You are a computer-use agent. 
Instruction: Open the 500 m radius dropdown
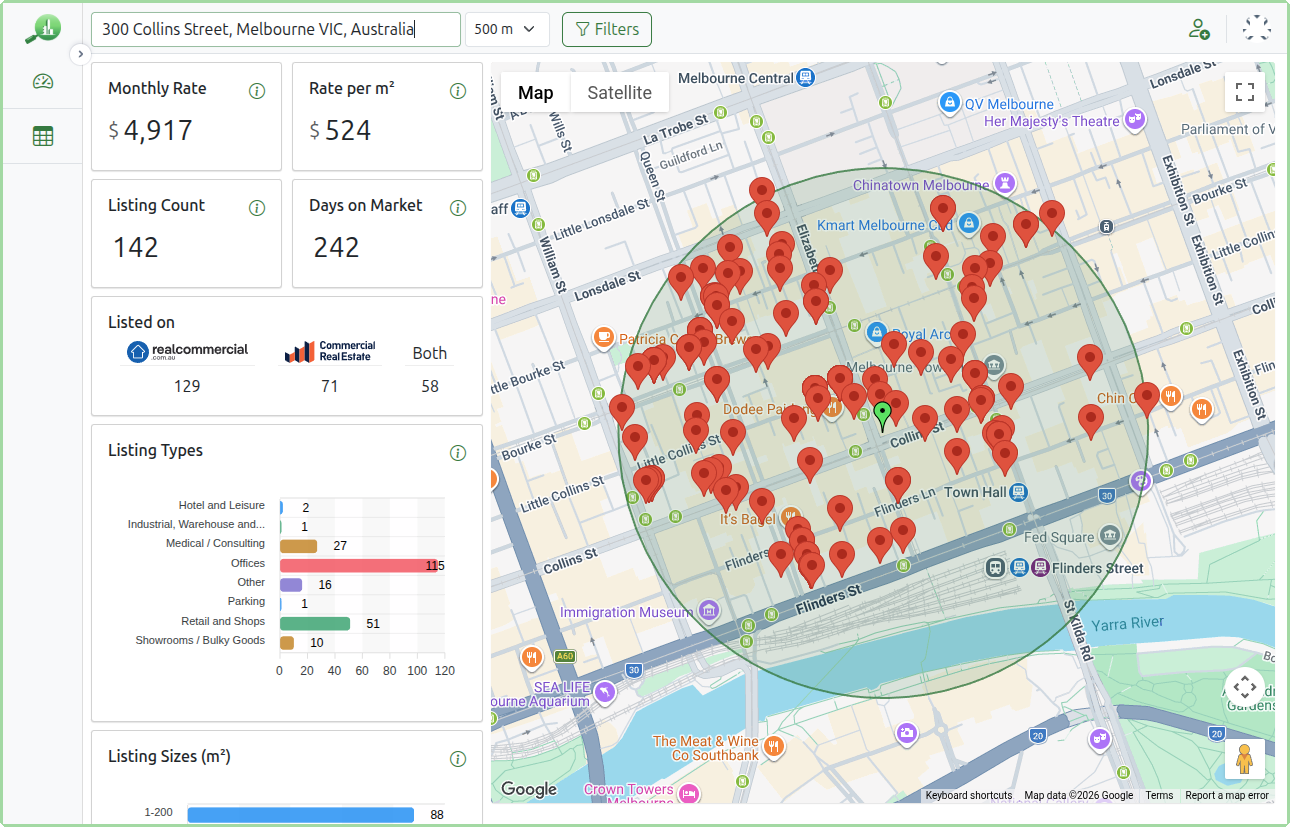507,29
